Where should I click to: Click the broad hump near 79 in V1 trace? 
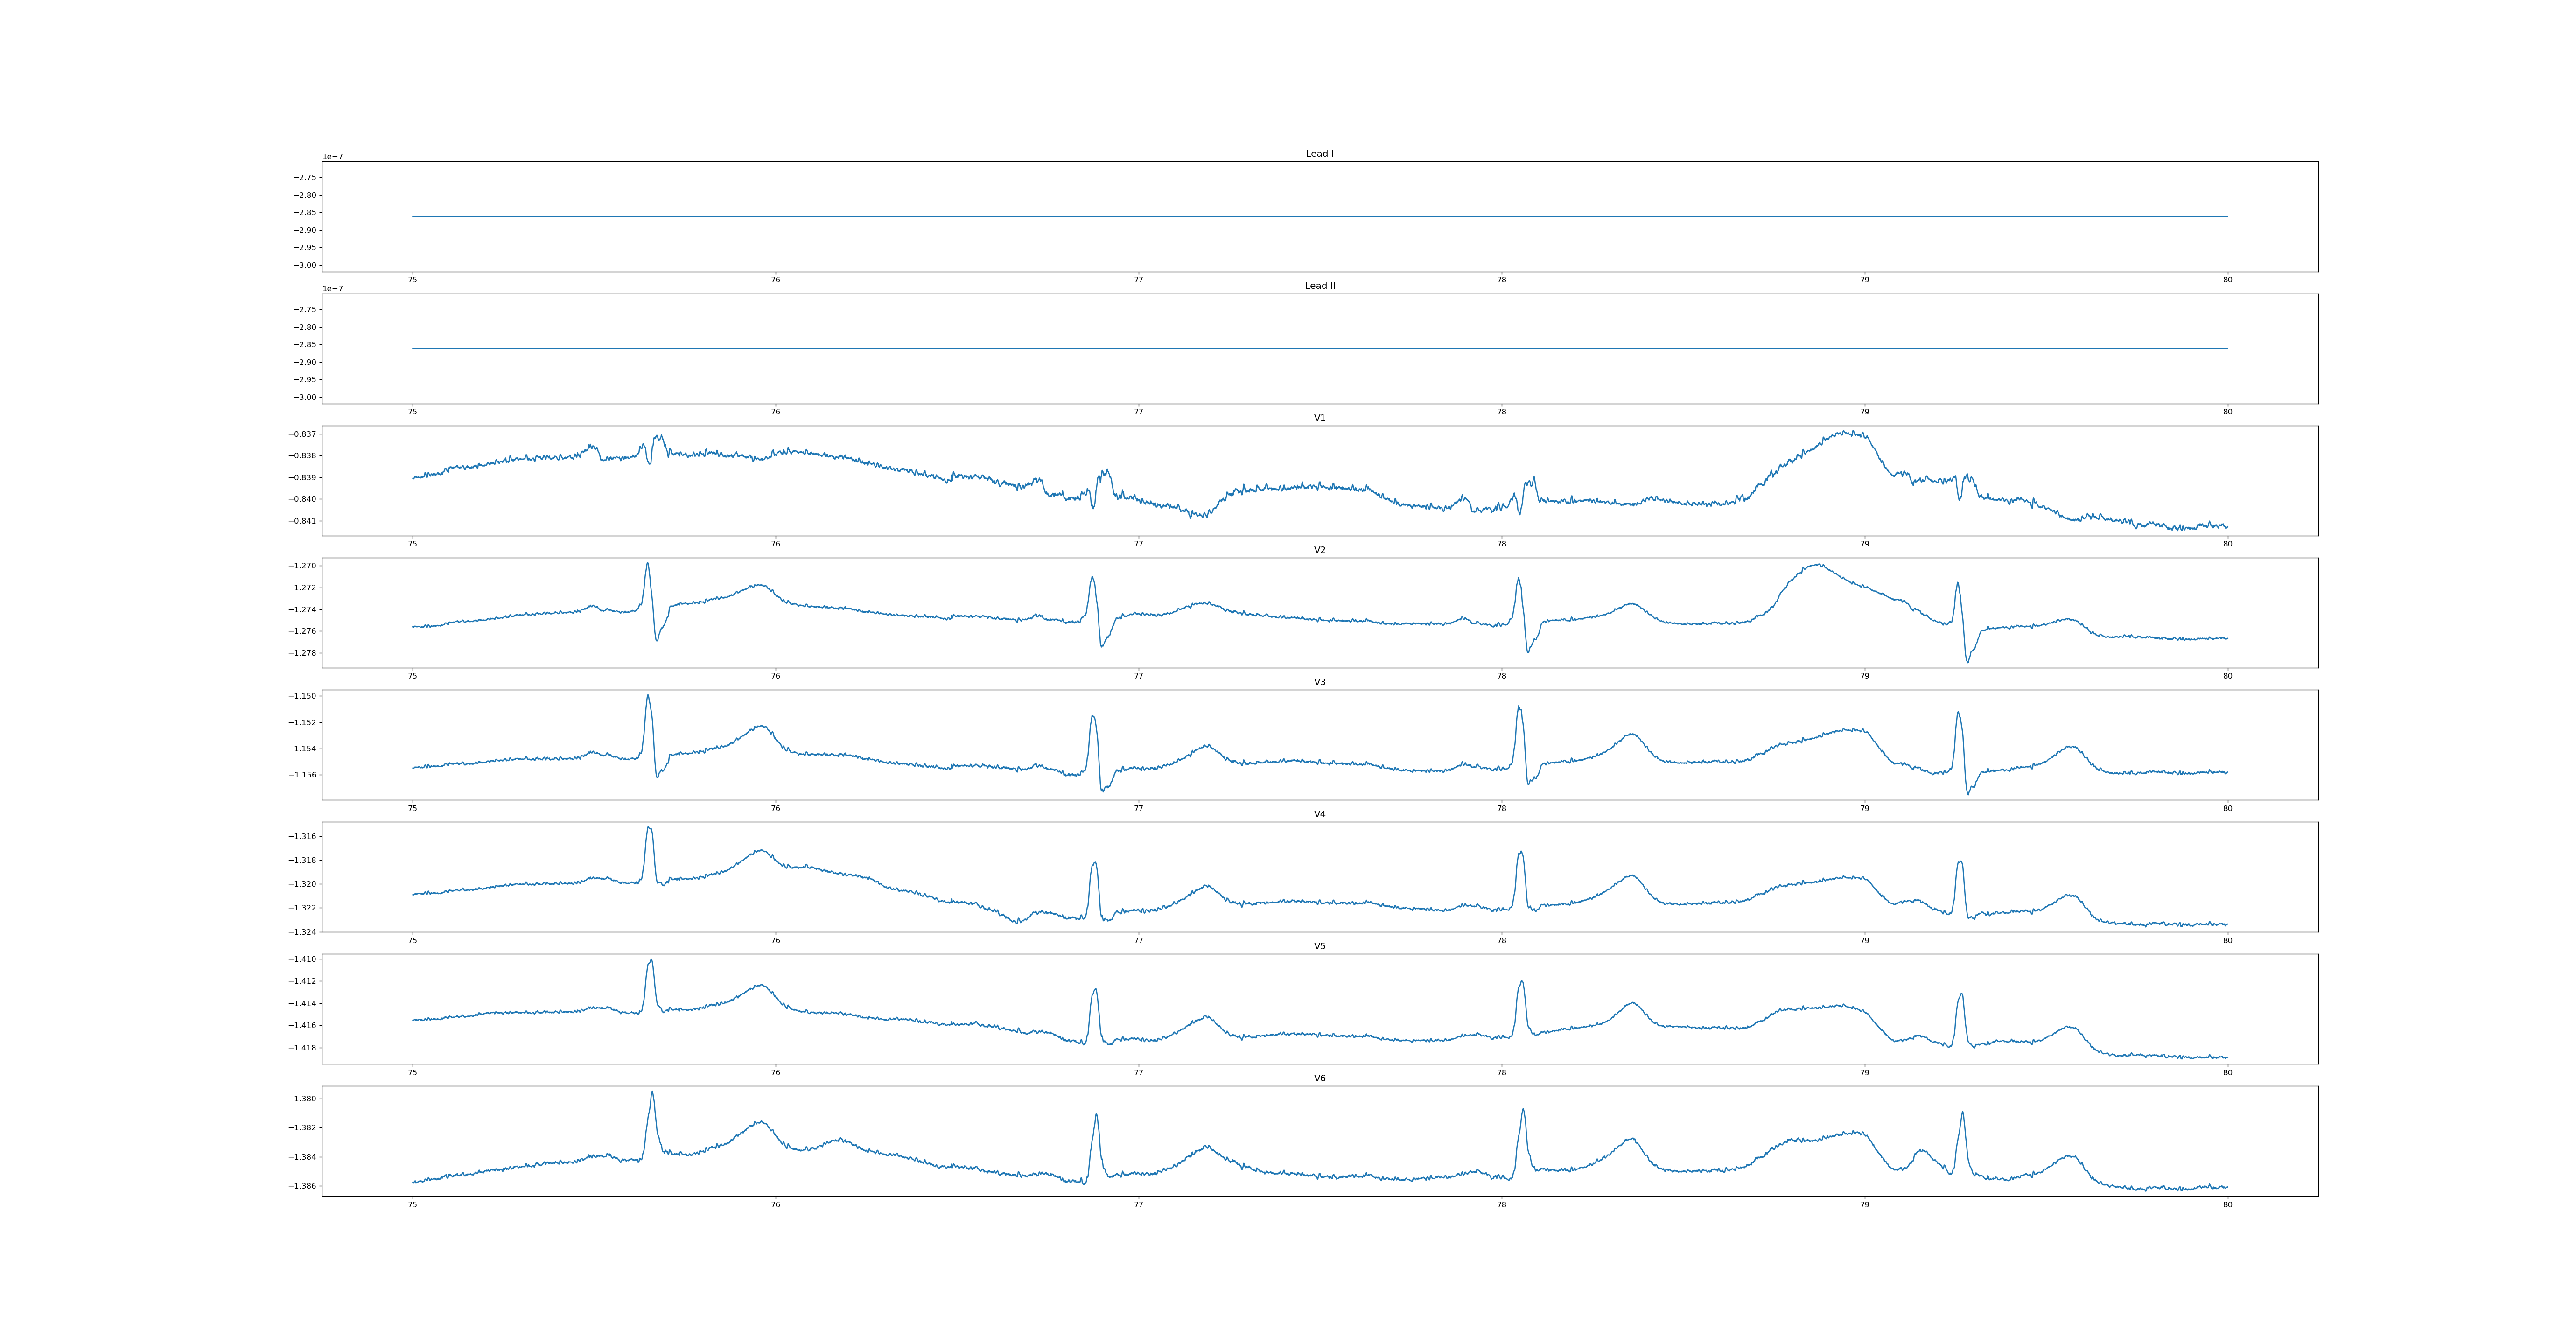[1850, 434]
